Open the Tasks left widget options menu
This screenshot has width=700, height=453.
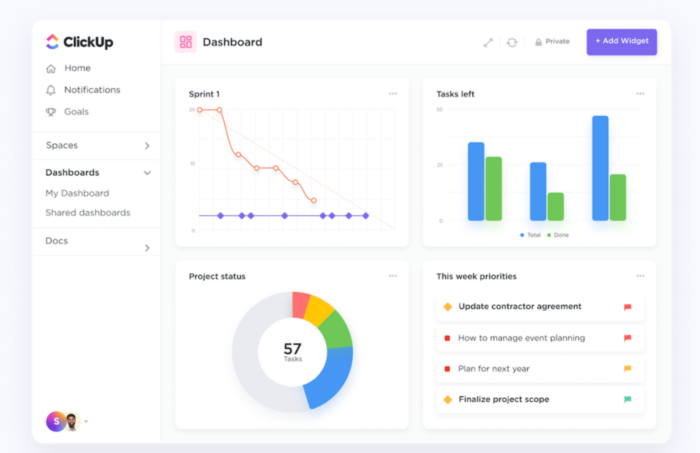pyautogui.click(x=640, y=94)
